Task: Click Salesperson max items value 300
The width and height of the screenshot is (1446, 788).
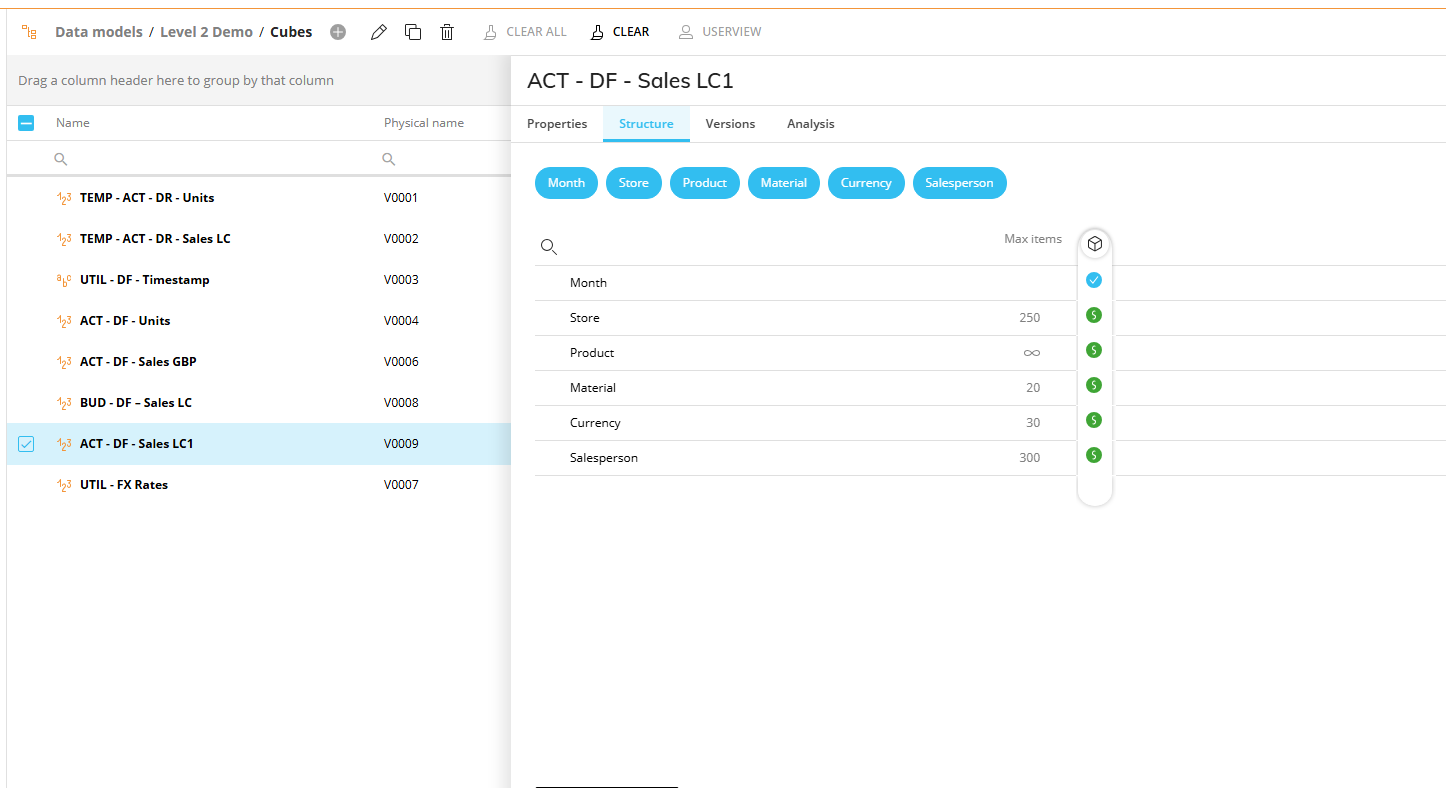Action: (x=1029, y=458)
